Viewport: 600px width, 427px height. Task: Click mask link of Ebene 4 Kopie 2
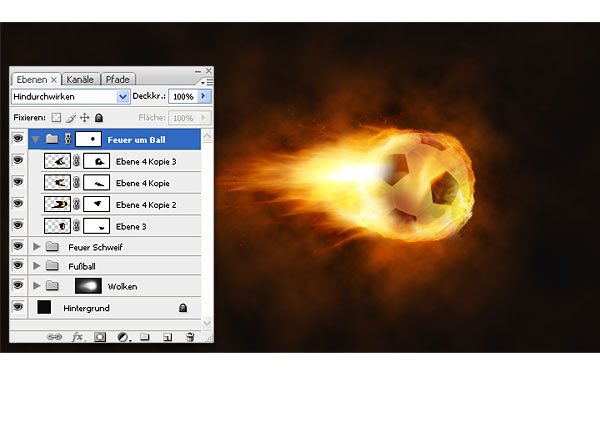pos(77,204)
